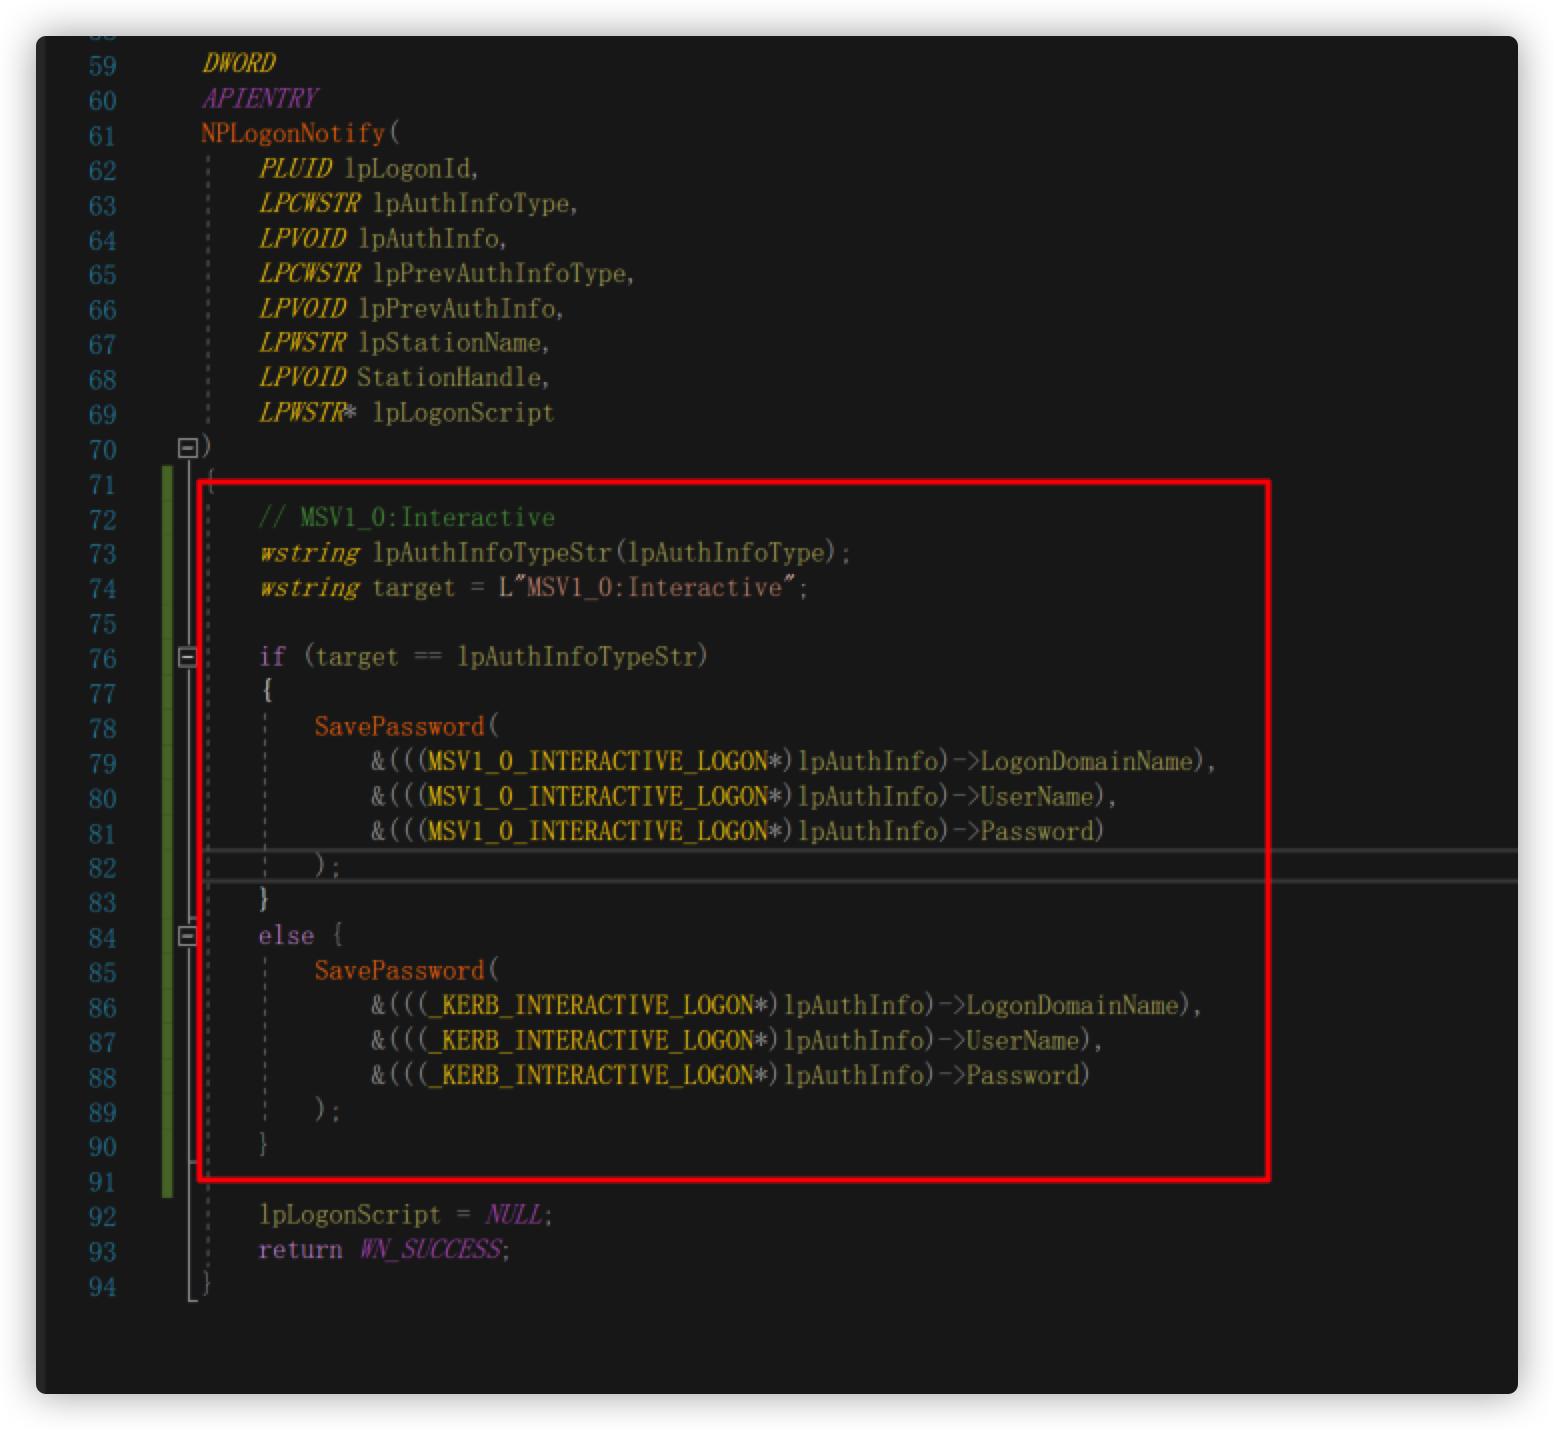Click the DWORD return type on line 59
1554x1430 pixels.
click(239, 63)
